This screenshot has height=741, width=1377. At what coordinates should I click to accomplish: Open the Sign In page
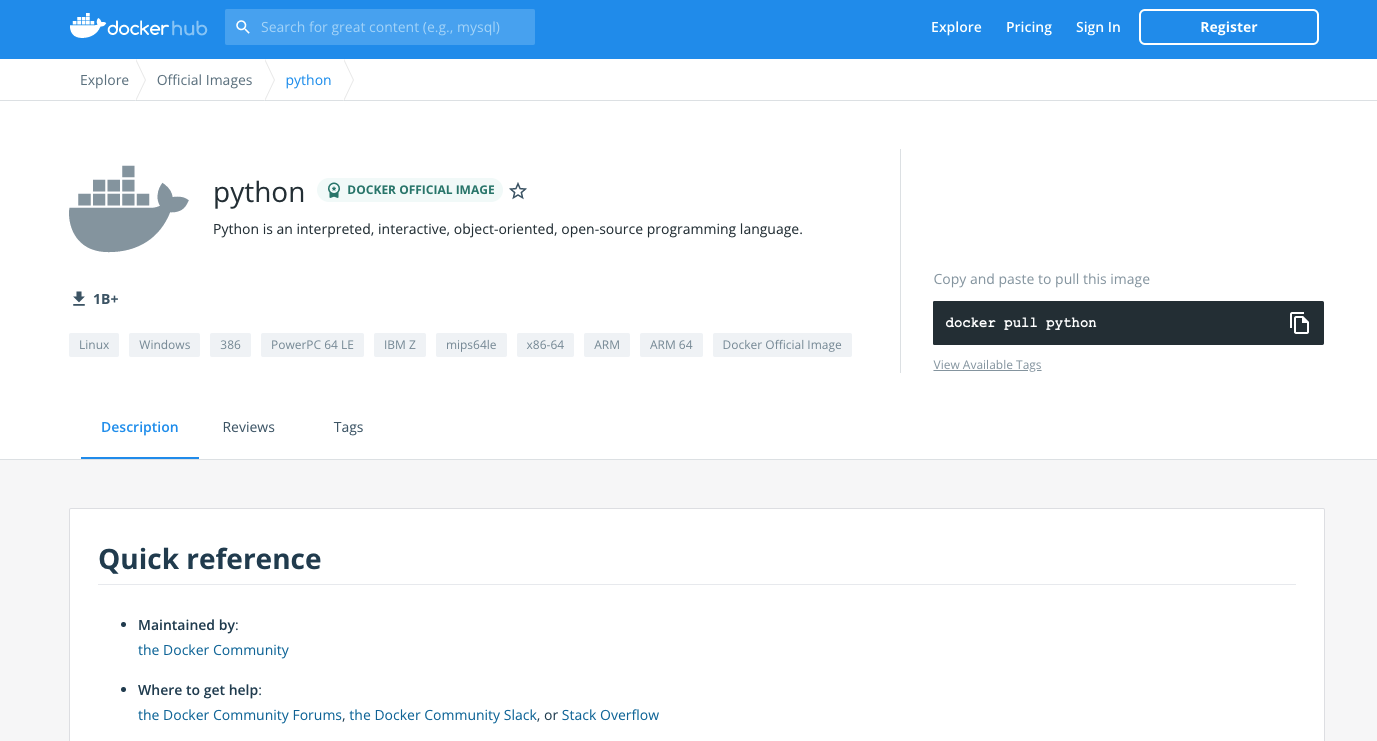coord(1097,27)
